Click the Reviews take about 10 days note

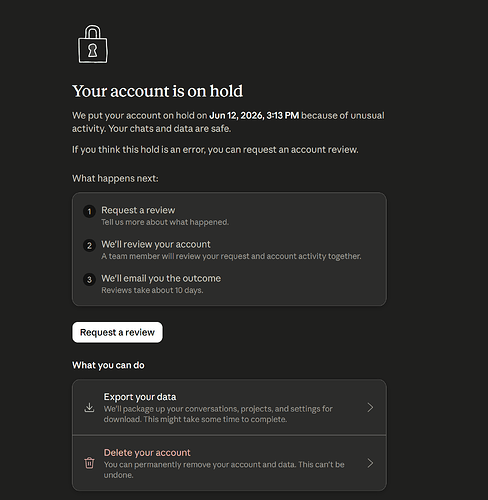tap(152, 290)
